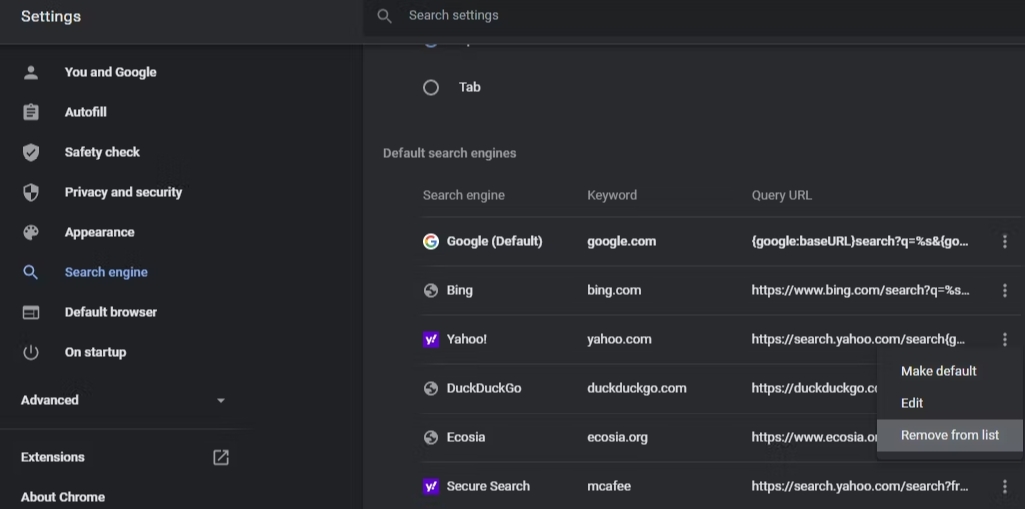The image size is (1025, 509).
Task: Click the Search engine column header
Action: pyautogui.click(x=463, y=195)
